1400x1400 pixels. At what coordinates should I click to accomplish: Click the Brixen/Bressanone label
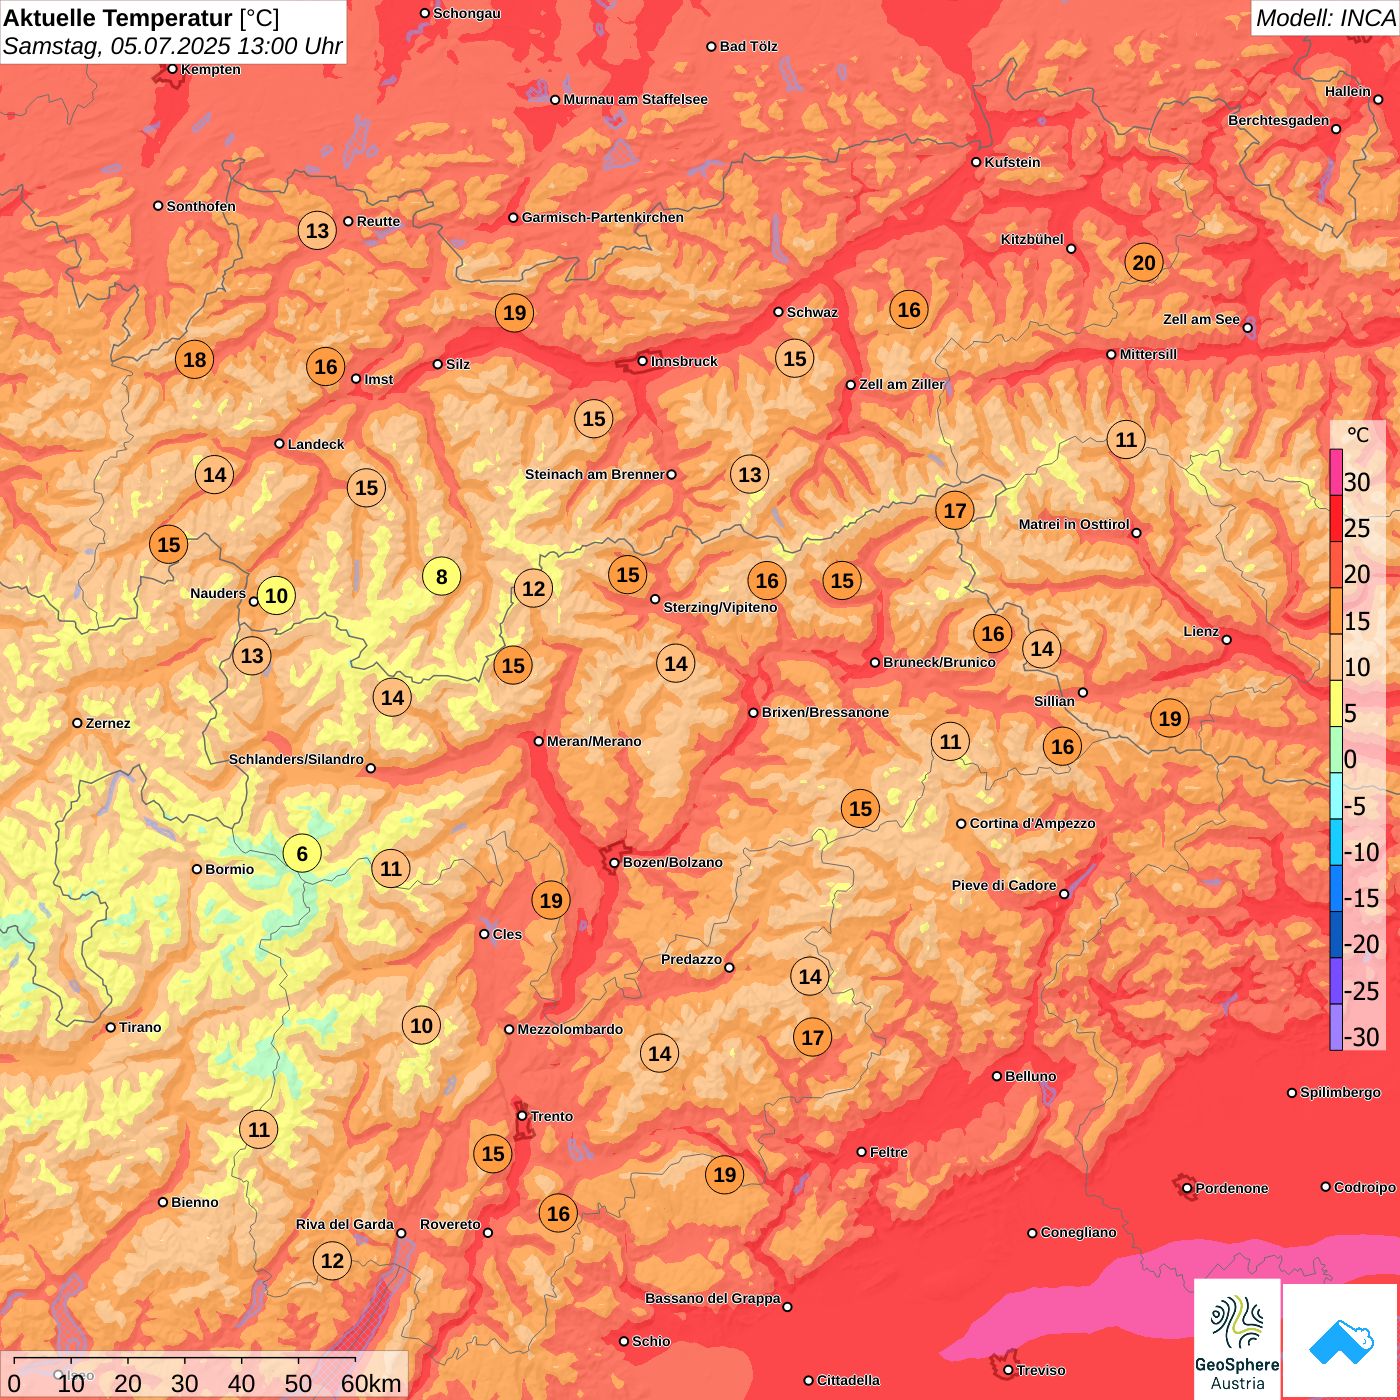point(825,712)
